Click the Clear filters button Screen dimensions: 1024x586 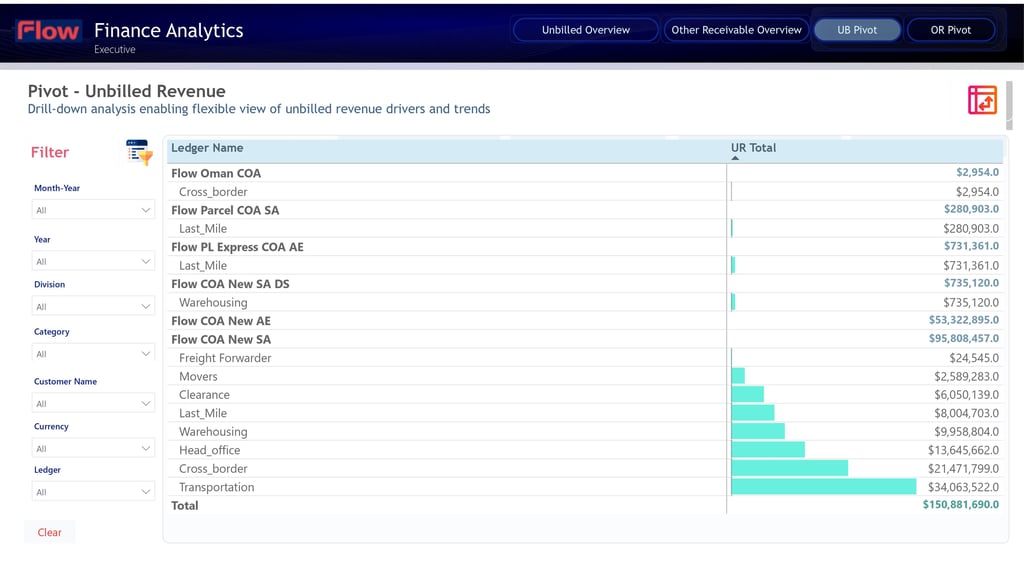coord(50,532)
